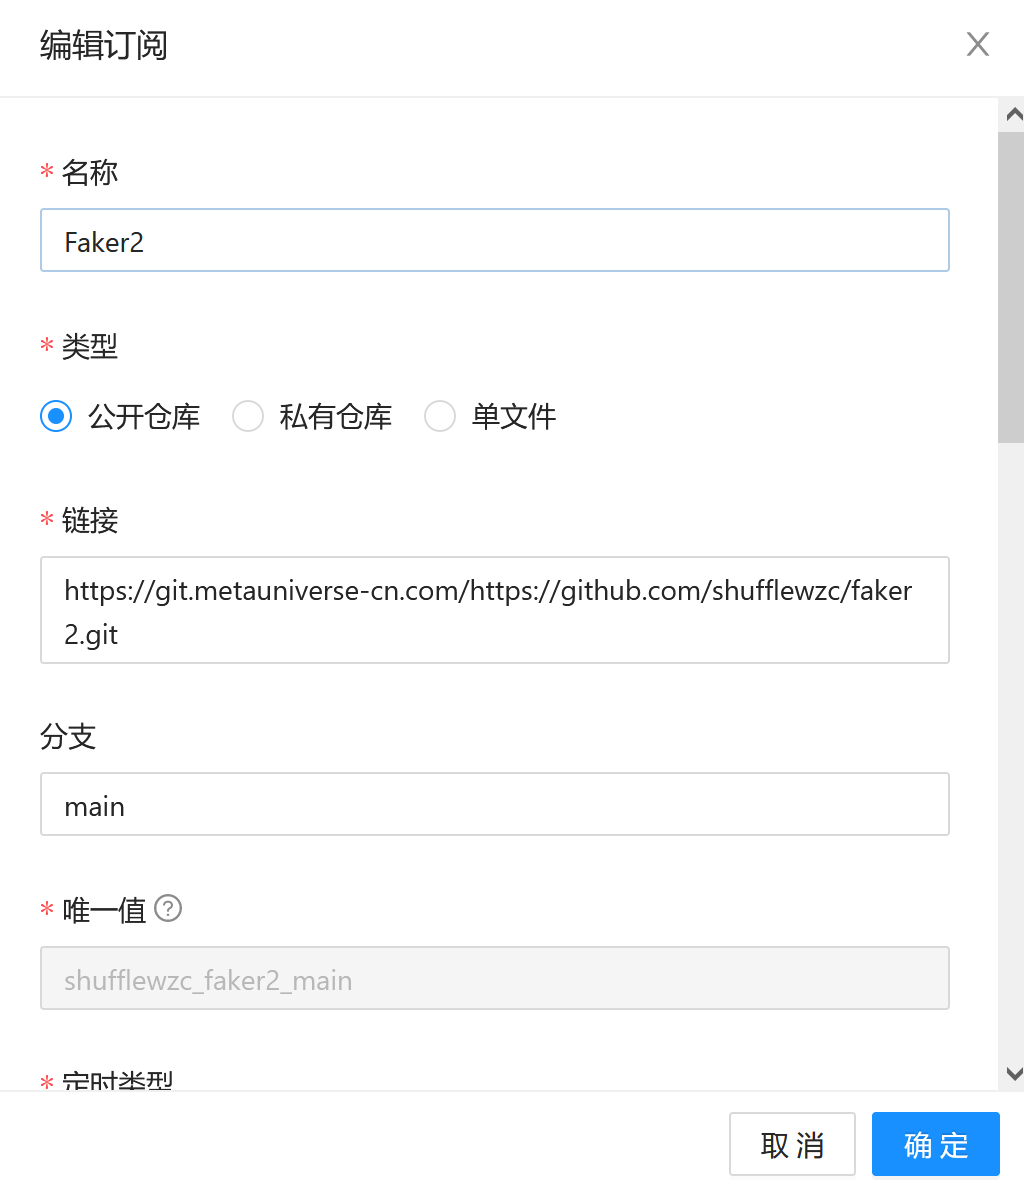Image resolution: width=1024 pixels, height=1196 pixels.
Task: Click into the 链接 URL text area
Action: coord(494,610)
